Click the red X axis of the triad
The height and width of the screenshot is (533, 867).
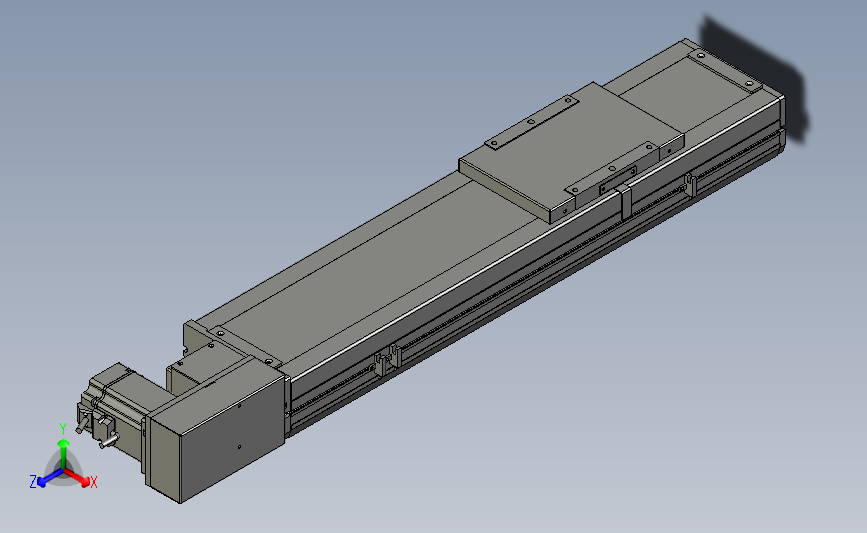(79, 478)
